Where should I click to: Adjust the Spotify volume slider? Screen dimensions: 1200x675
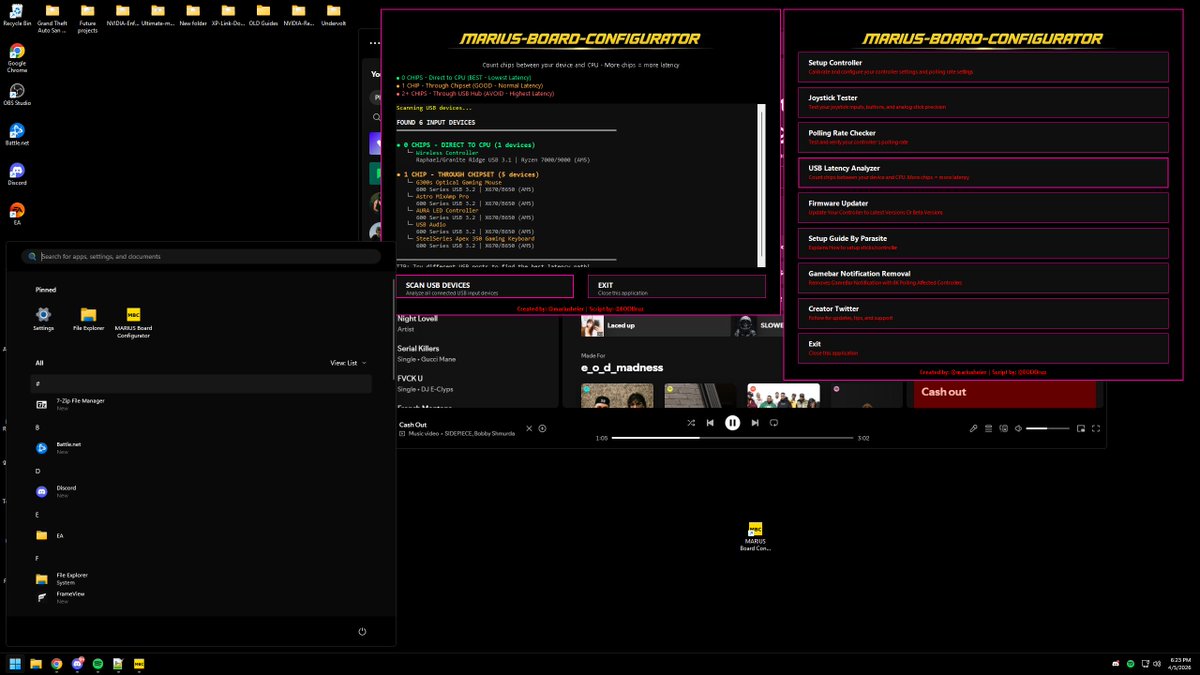[1048, 428]
